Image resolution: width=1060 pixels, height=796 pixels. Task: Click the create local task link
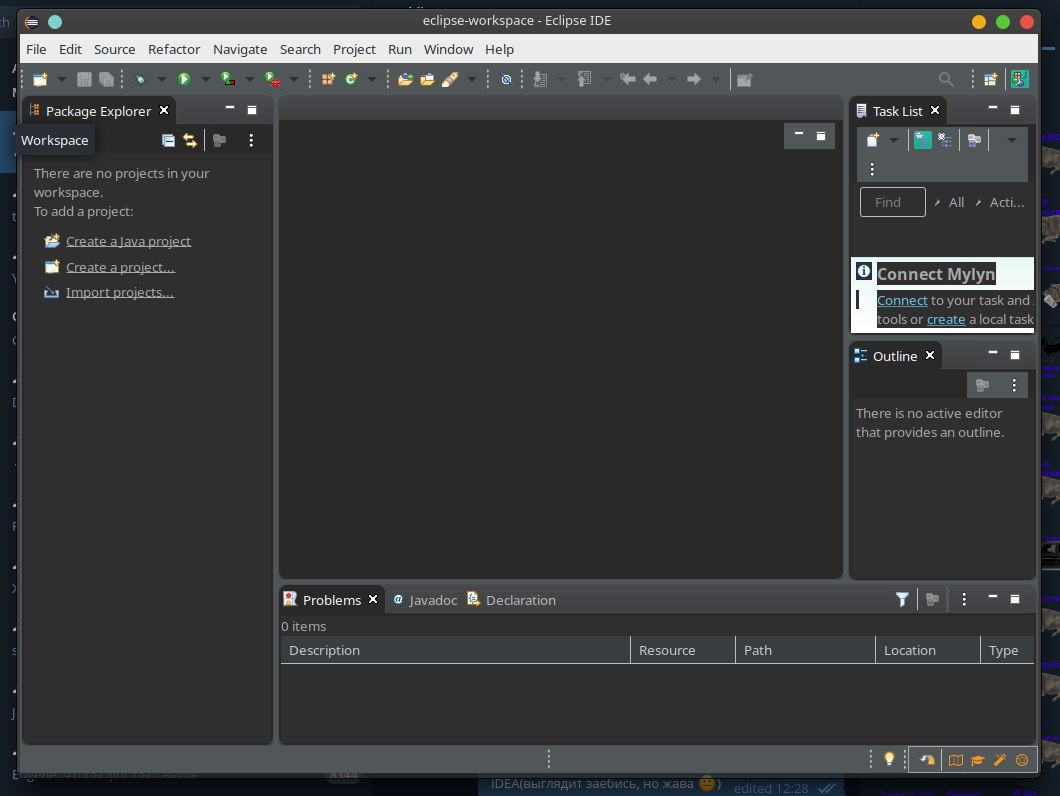(946, 319)
